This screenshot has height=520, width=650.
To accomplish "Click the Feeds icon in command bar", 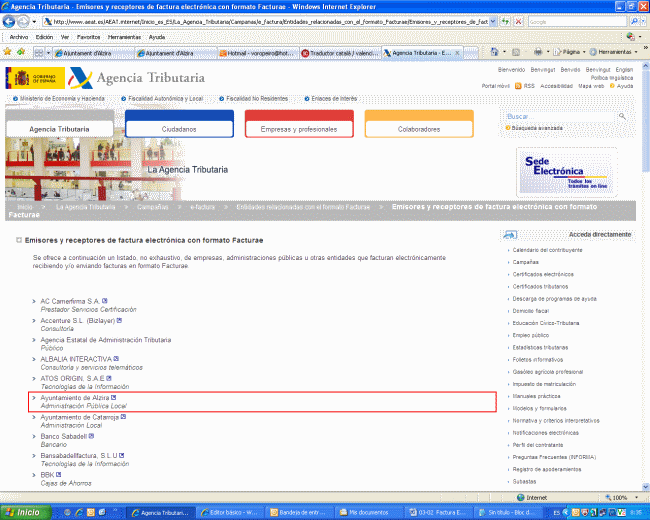I will coord(516,52).
